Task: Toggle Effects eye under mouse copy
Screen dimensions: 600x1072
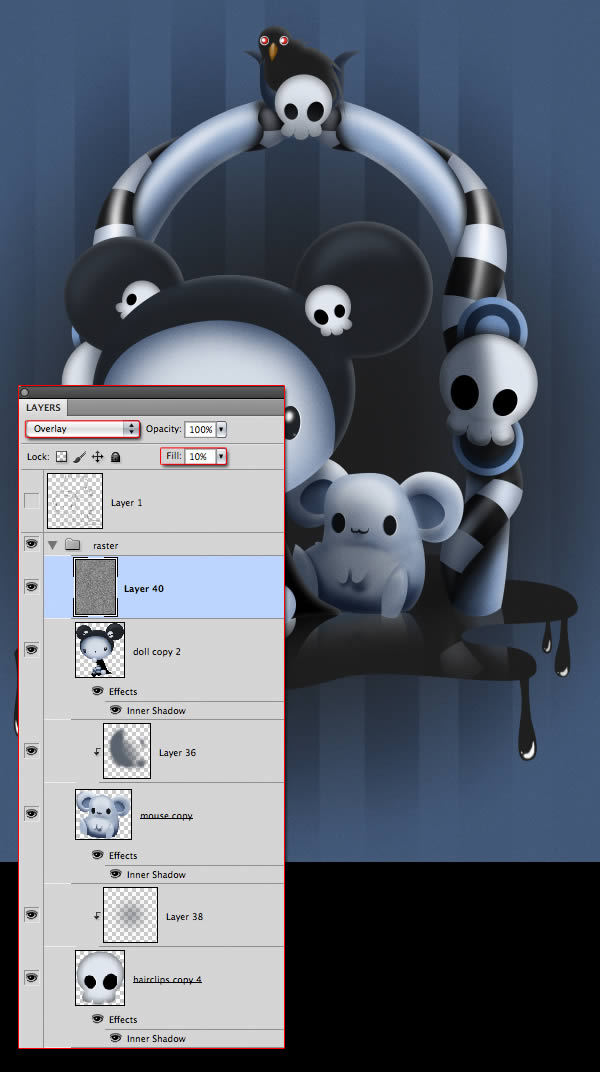Action: point(98,855)
